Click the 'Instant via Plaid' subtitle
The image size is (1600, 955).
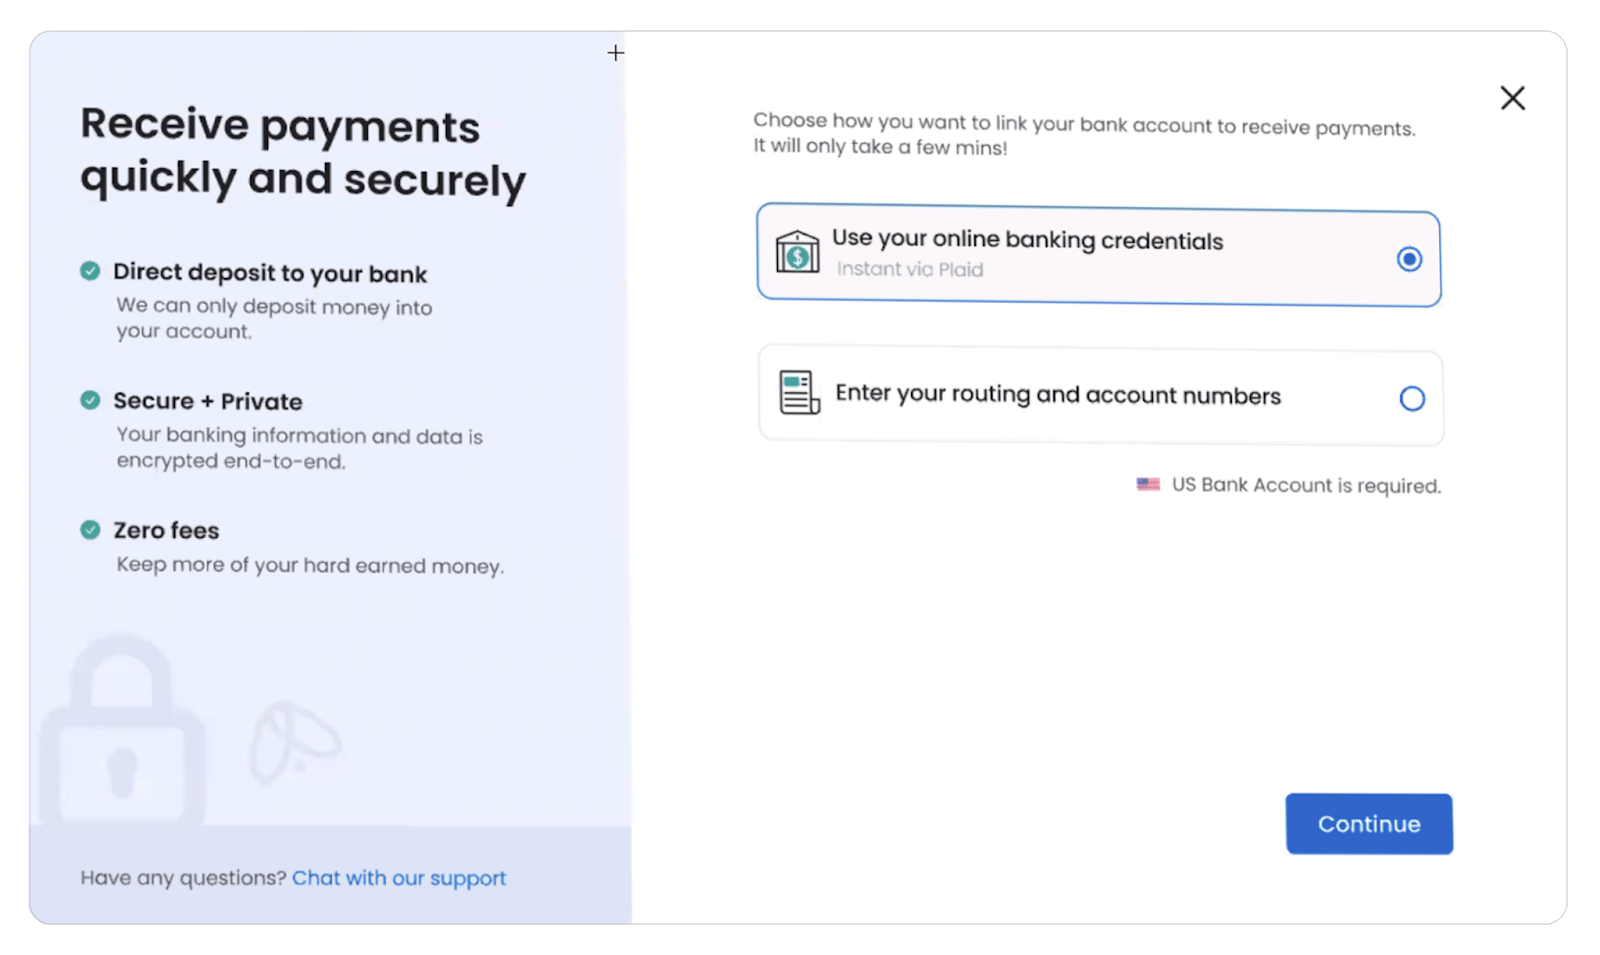(x=910, y=269)
